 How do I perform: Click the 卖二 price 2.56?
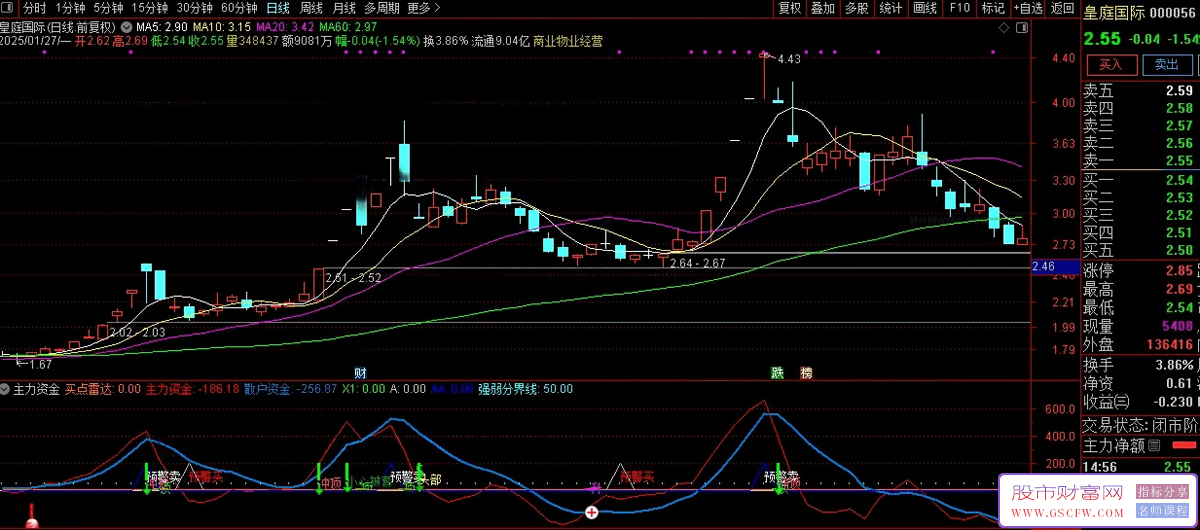(1179, 143)
